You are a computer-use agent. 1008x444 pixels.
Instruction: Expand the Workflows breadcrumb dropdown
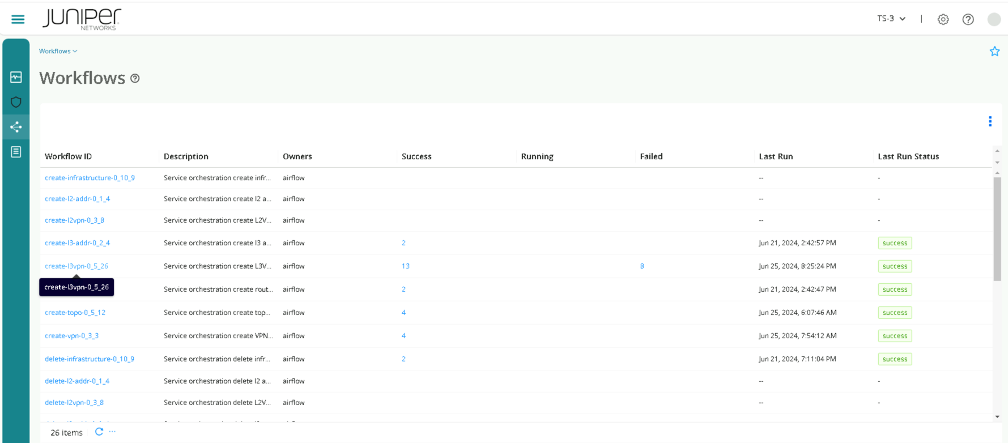58,51
